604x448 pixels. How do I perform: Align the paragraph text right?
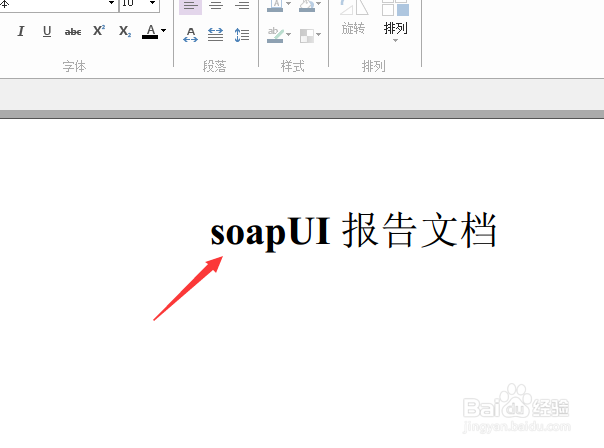coord(242,5)
